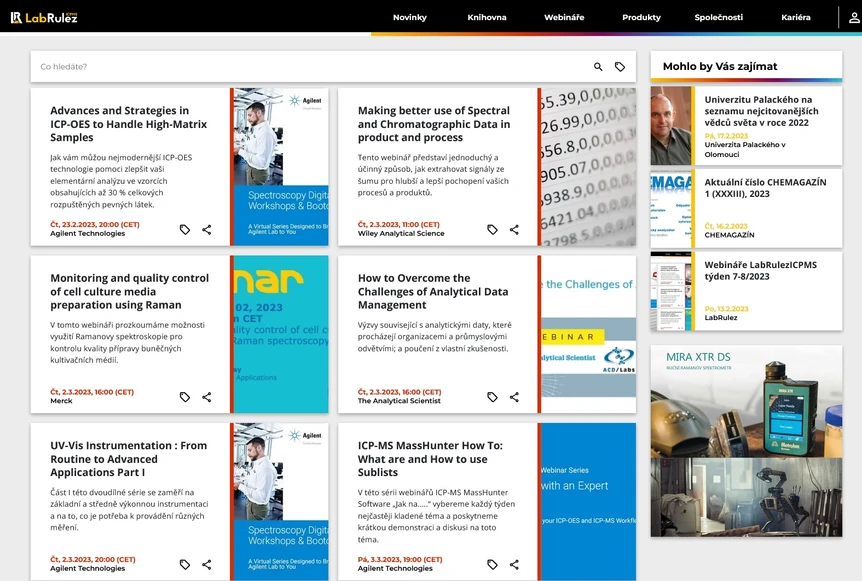Click 'CHEMAGAZÍN' source label under 16.2.2023
The image size is (862, 581).
[729, 235]
